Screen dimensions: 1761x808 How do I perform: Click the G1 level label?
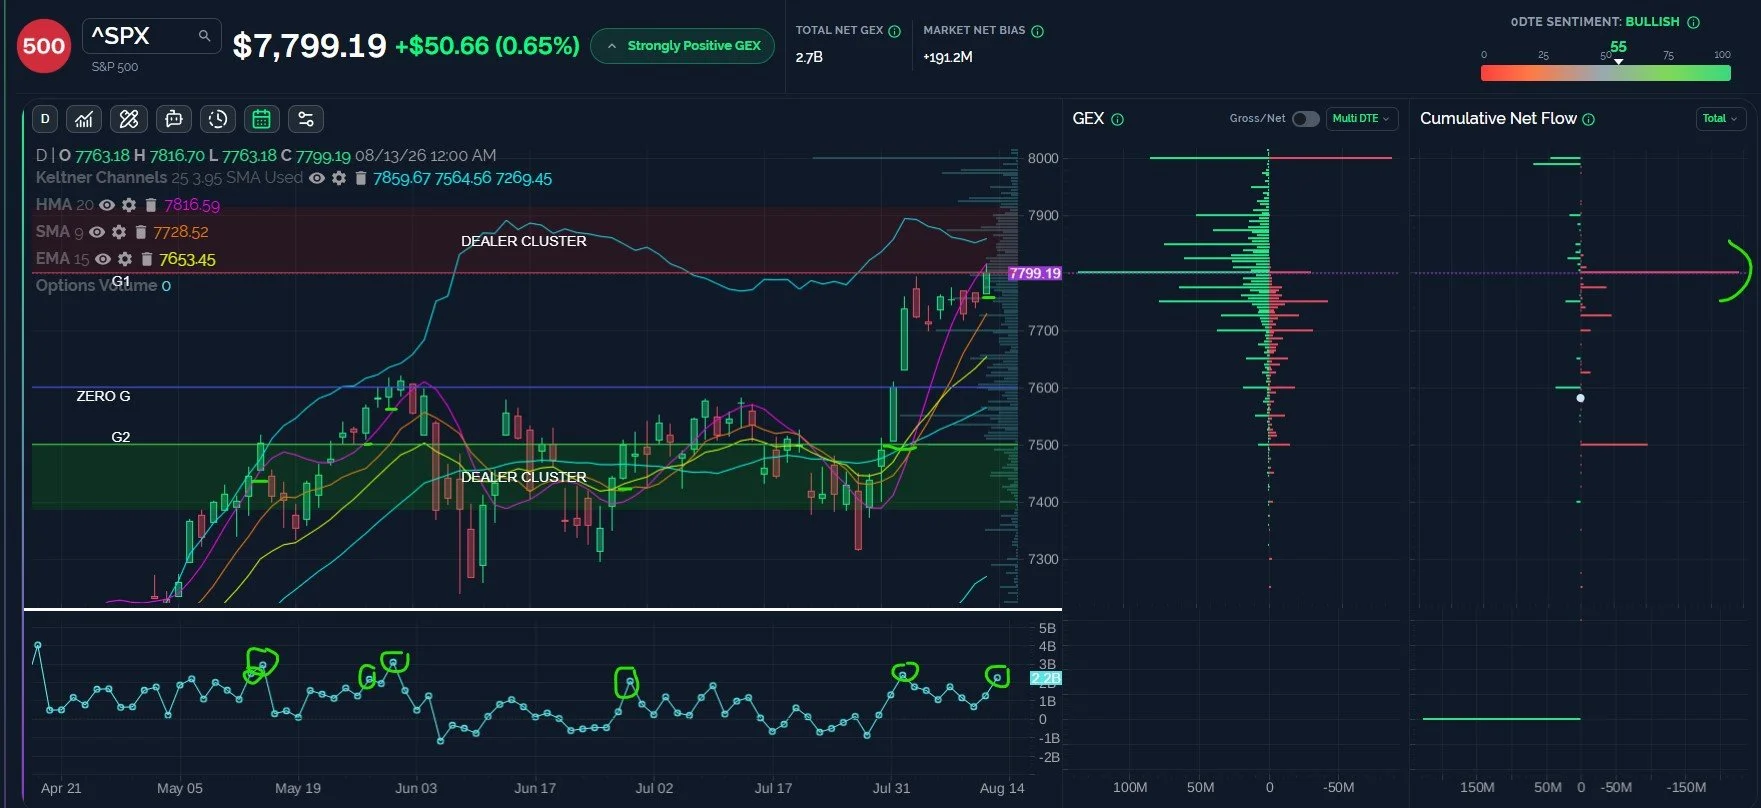[x=121, y=281]
